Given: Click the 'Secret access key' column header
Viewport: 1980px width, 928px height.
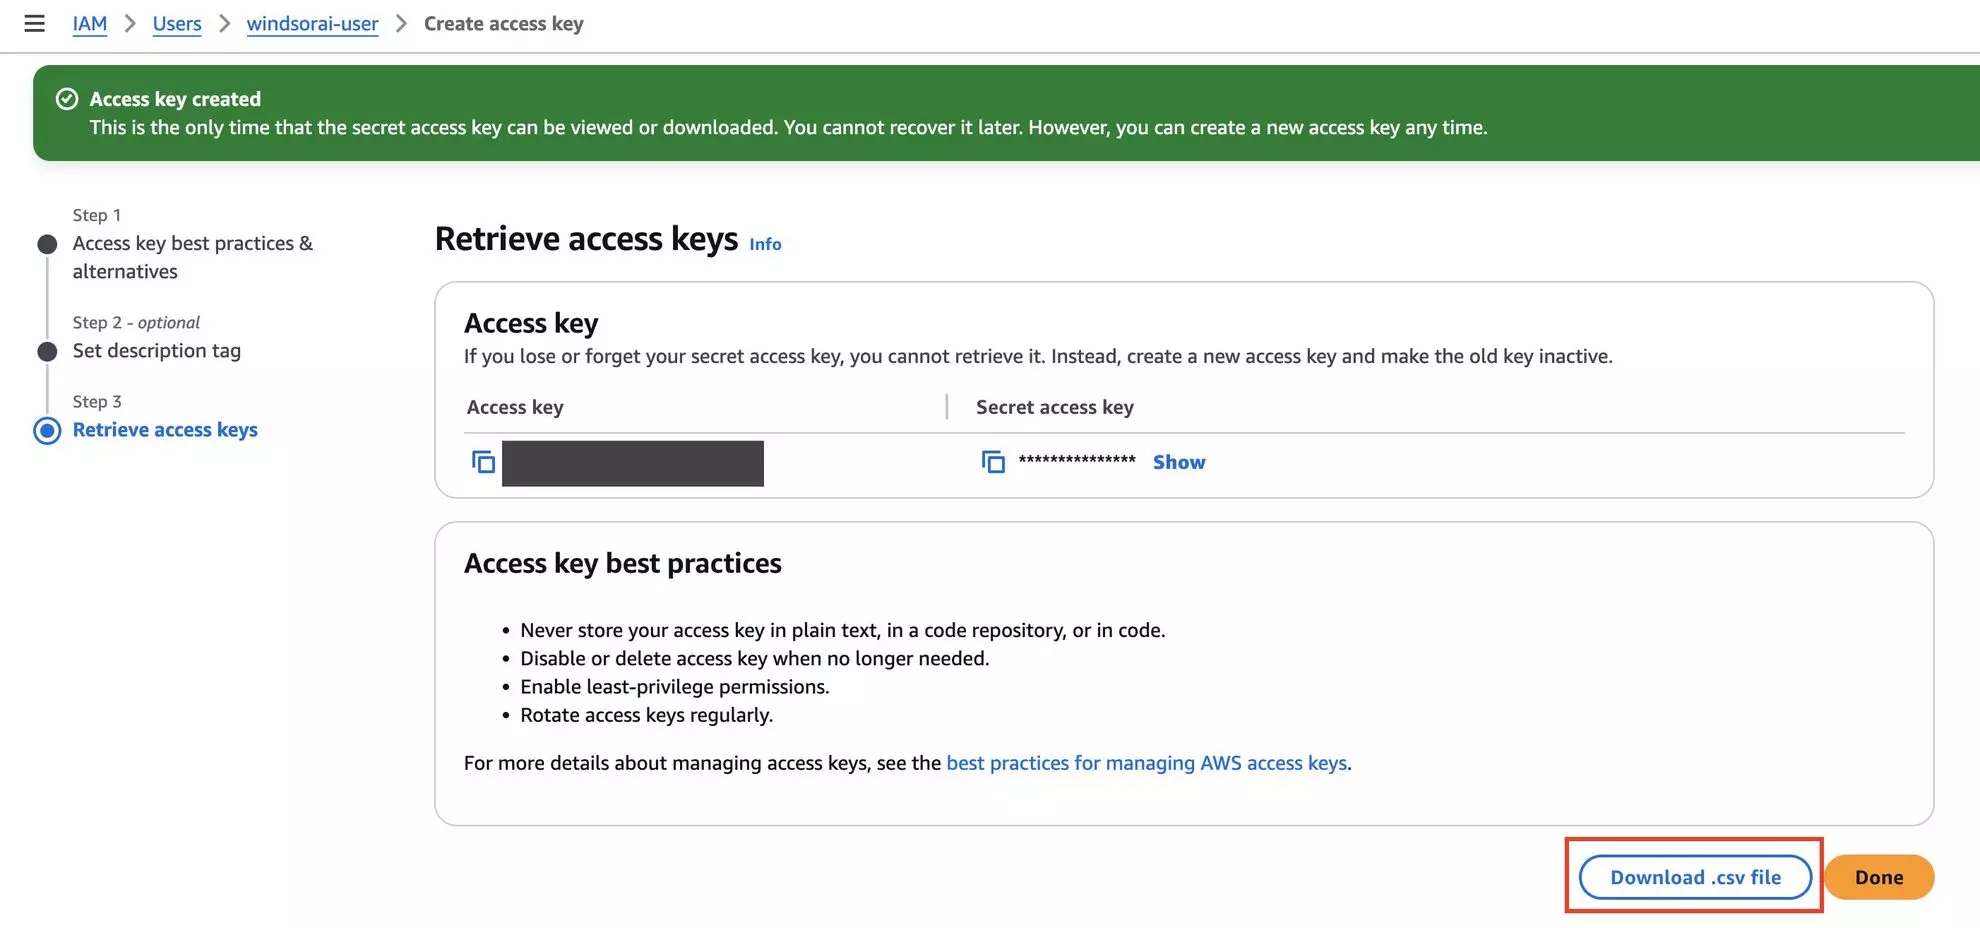Looking at the screenshot, I should pyautogui.click(x=1055, y=407).
